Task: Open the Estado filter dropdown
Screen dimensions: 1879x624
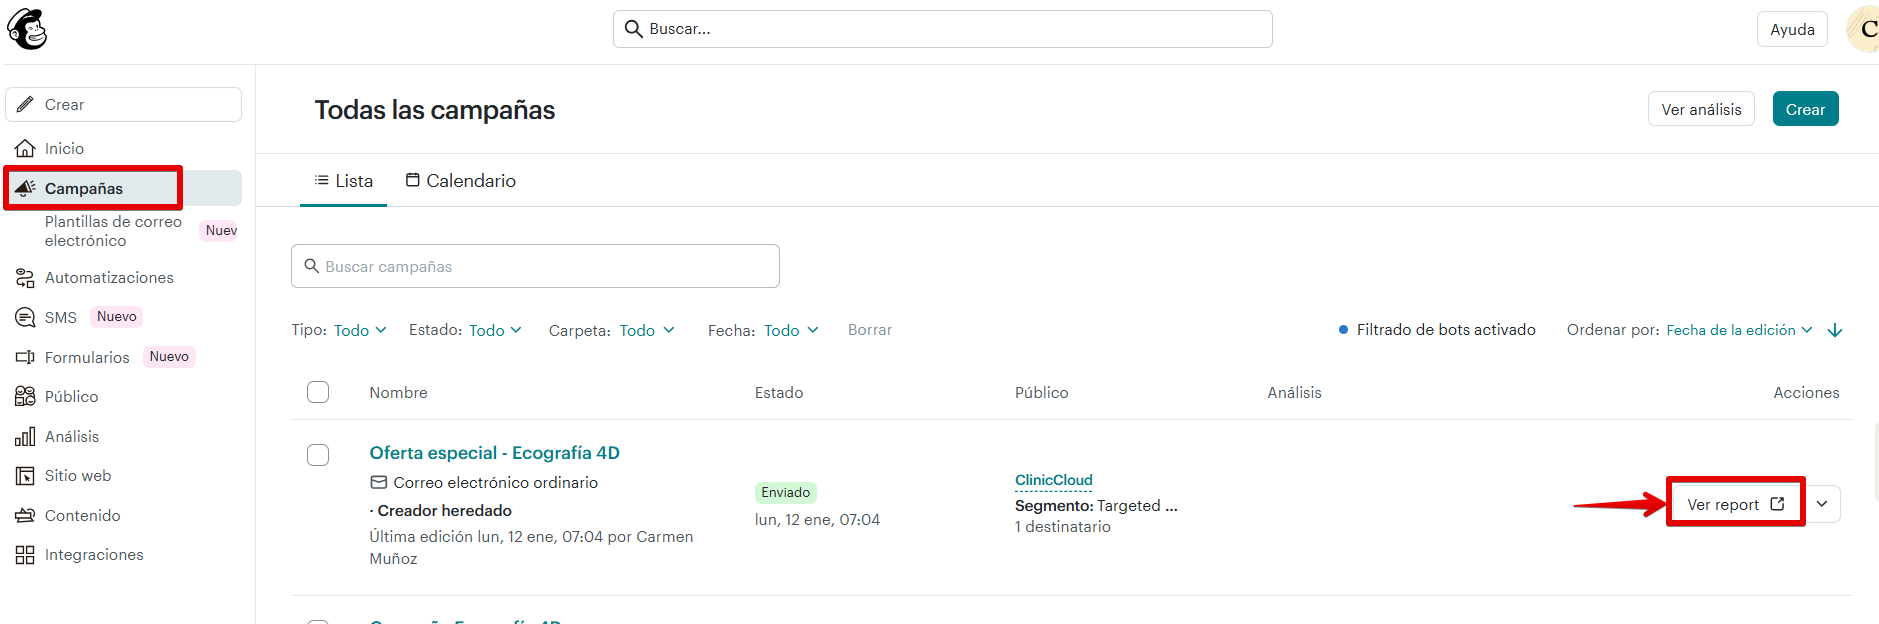Action: pyautogui.click(x=495, y=330)
